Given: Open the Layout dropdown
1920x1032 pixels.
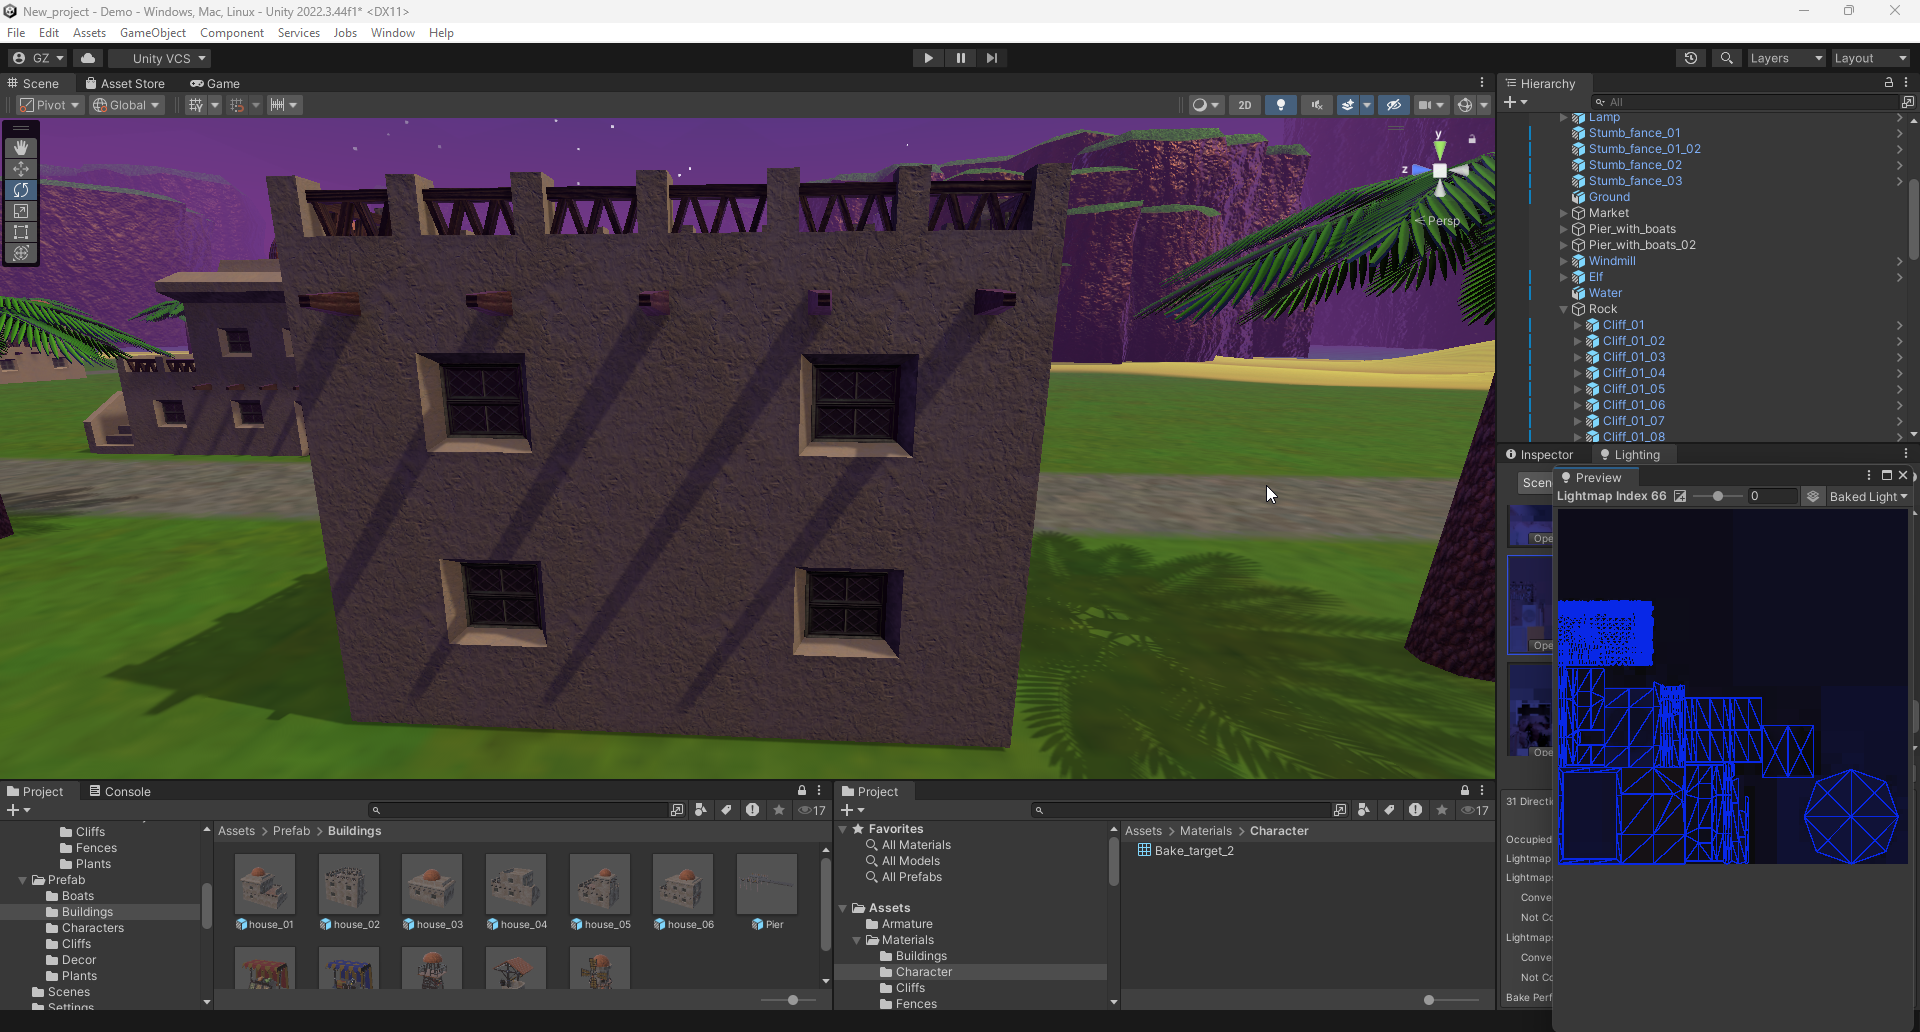Looking at the screenshot, I should tap(1870, 58).
